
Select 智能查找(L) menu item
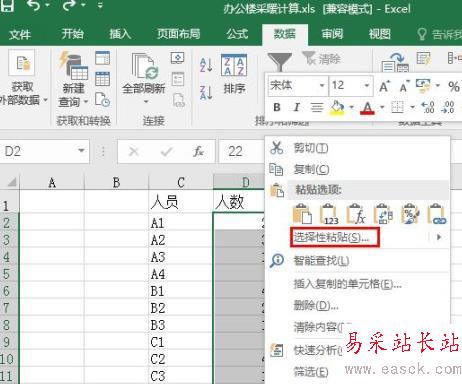point(358,260)
